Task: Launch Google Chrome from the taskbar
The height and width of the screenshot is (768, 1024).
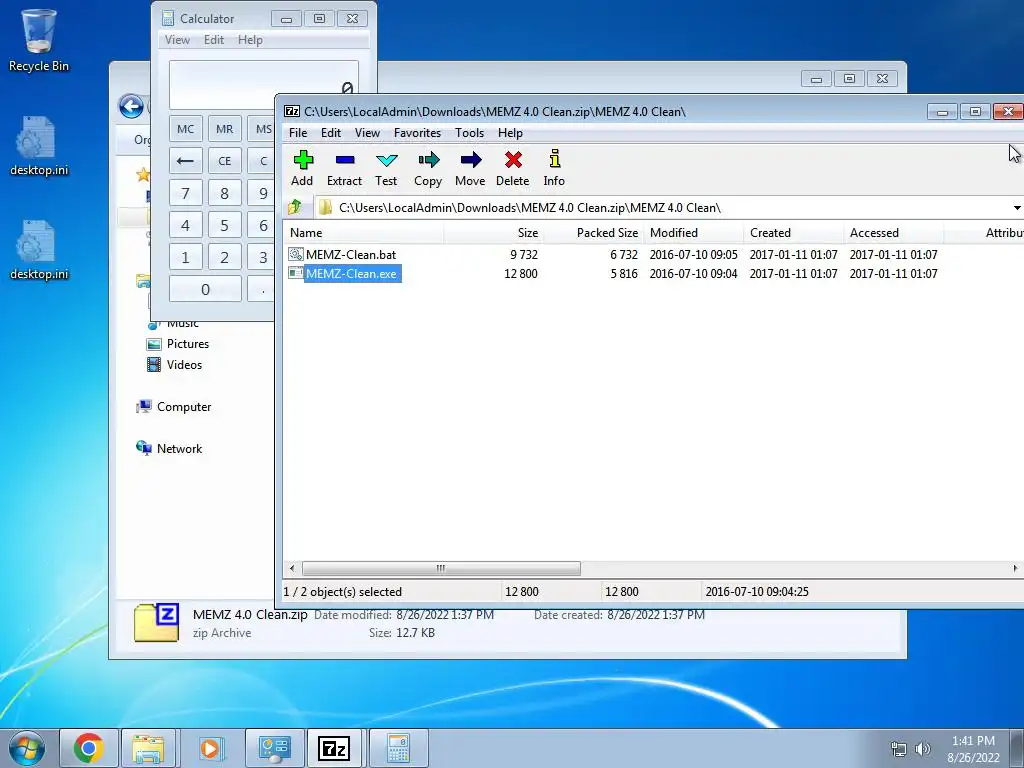Action: (89, 748)
